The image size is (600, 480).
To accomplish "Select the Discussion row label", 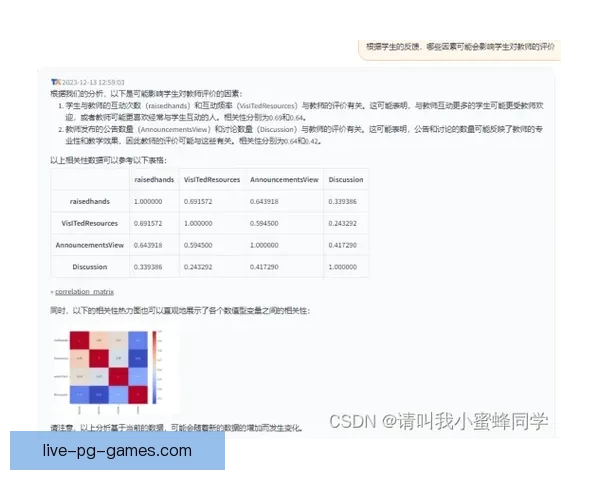I will (x=90, y=267).
